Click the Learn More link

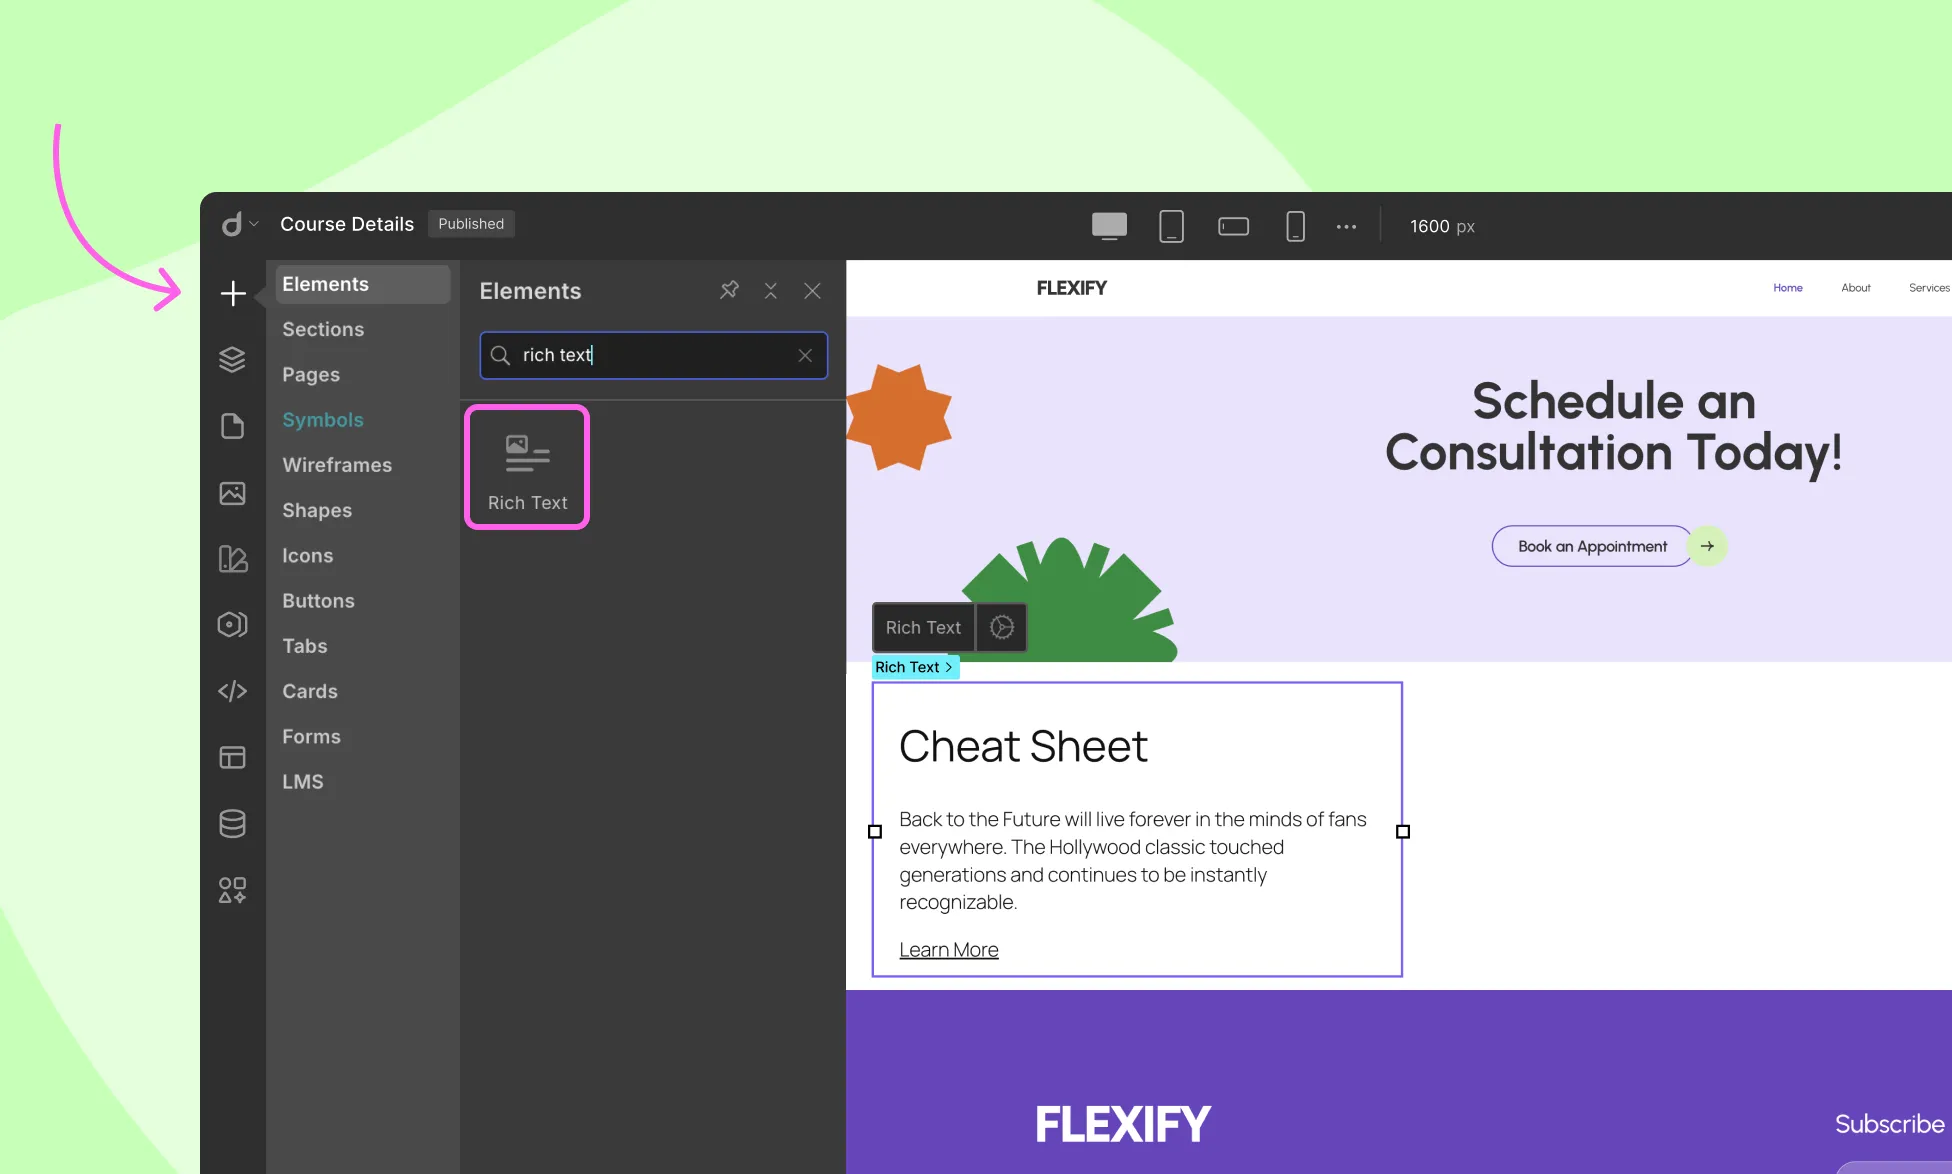click(949, 950)
